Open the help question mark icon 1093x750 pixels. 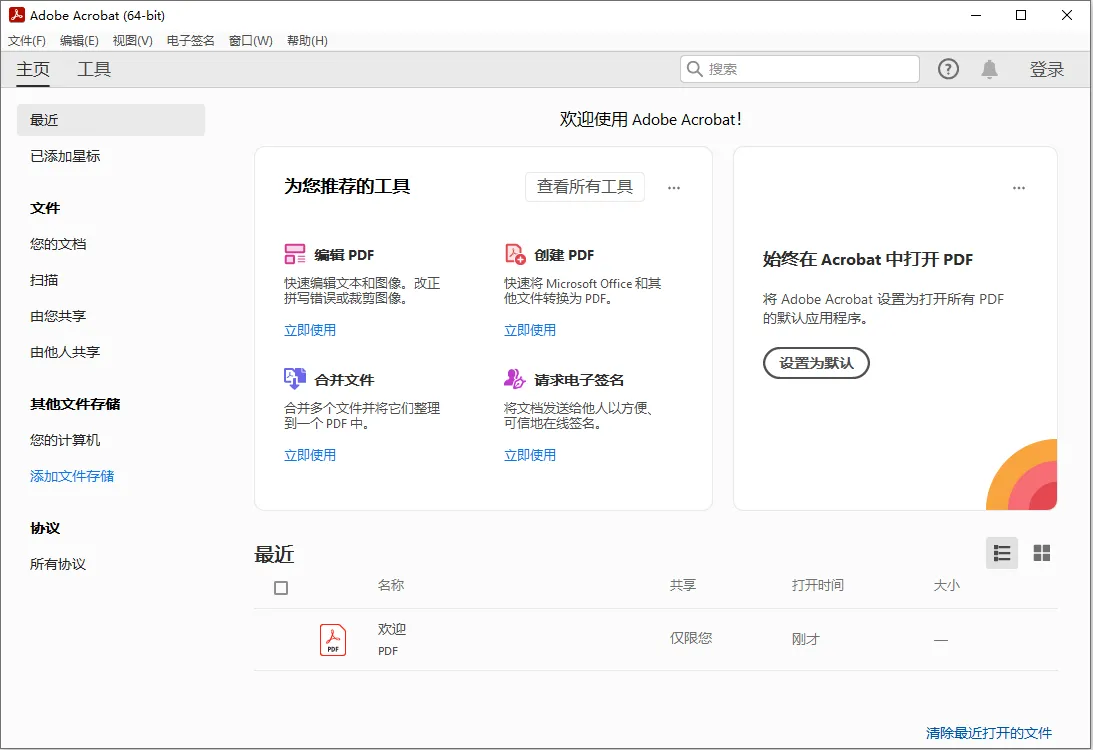coord(948,69)
